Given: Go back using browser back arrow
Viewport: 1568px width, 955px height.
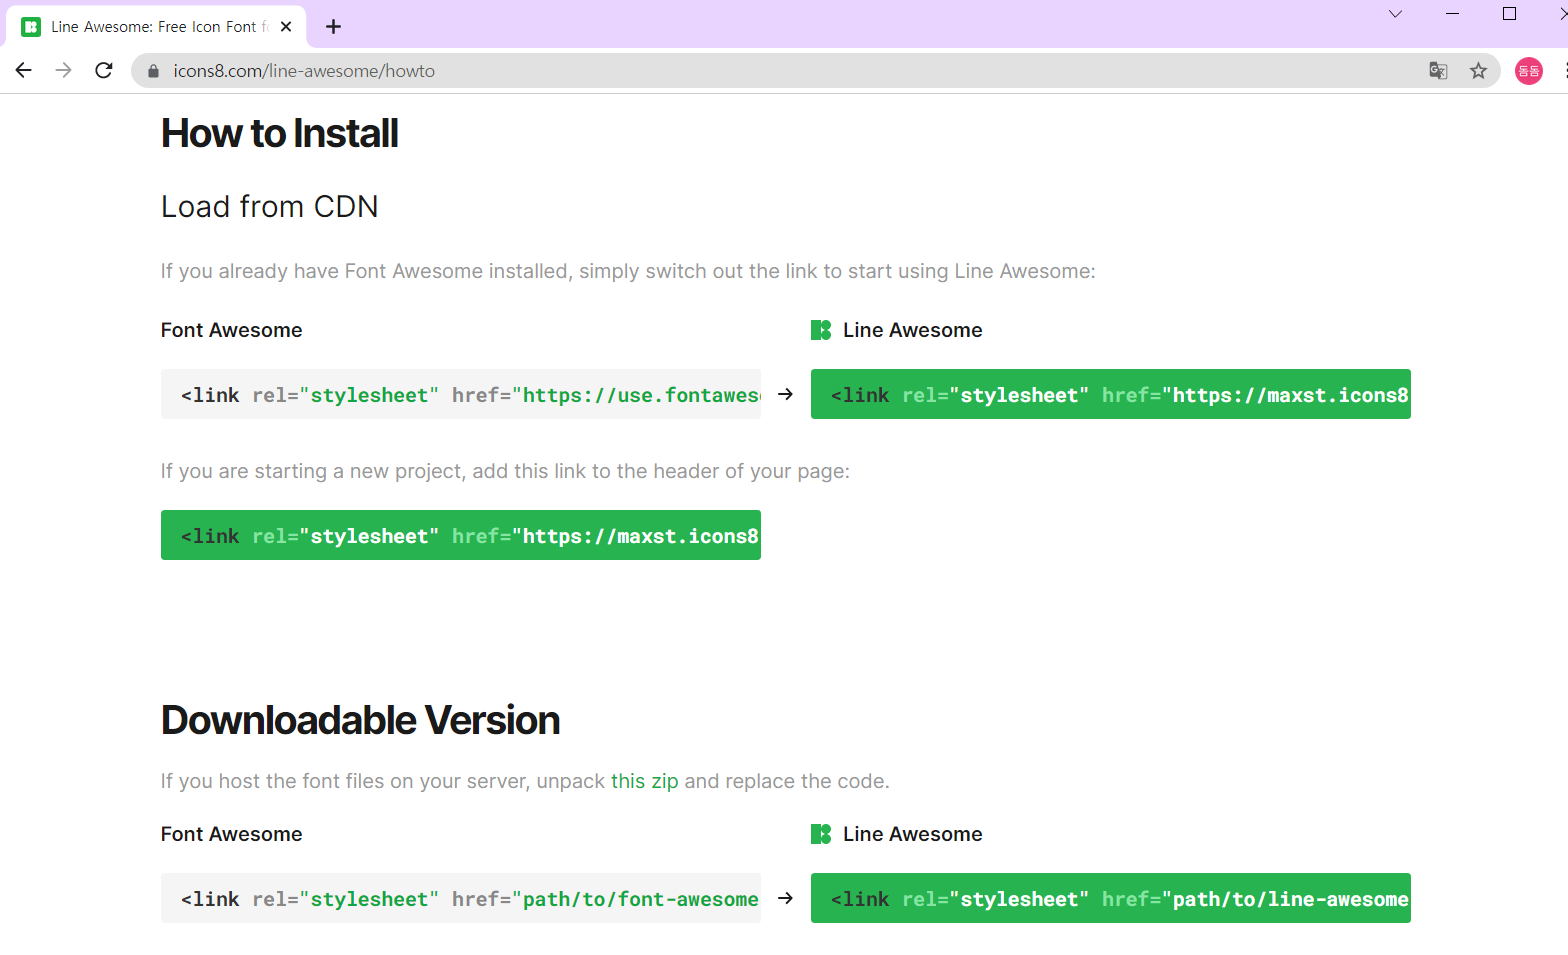Looking at the screenshot, I should tap(24, 70).
